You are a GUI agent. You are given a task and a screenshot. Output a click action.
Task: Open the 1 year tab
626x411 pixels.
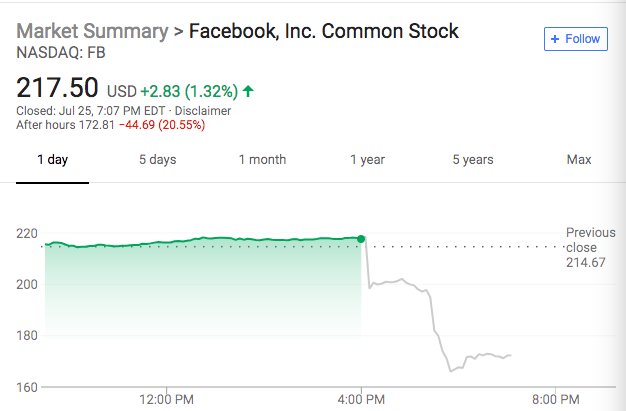(368, 160)
